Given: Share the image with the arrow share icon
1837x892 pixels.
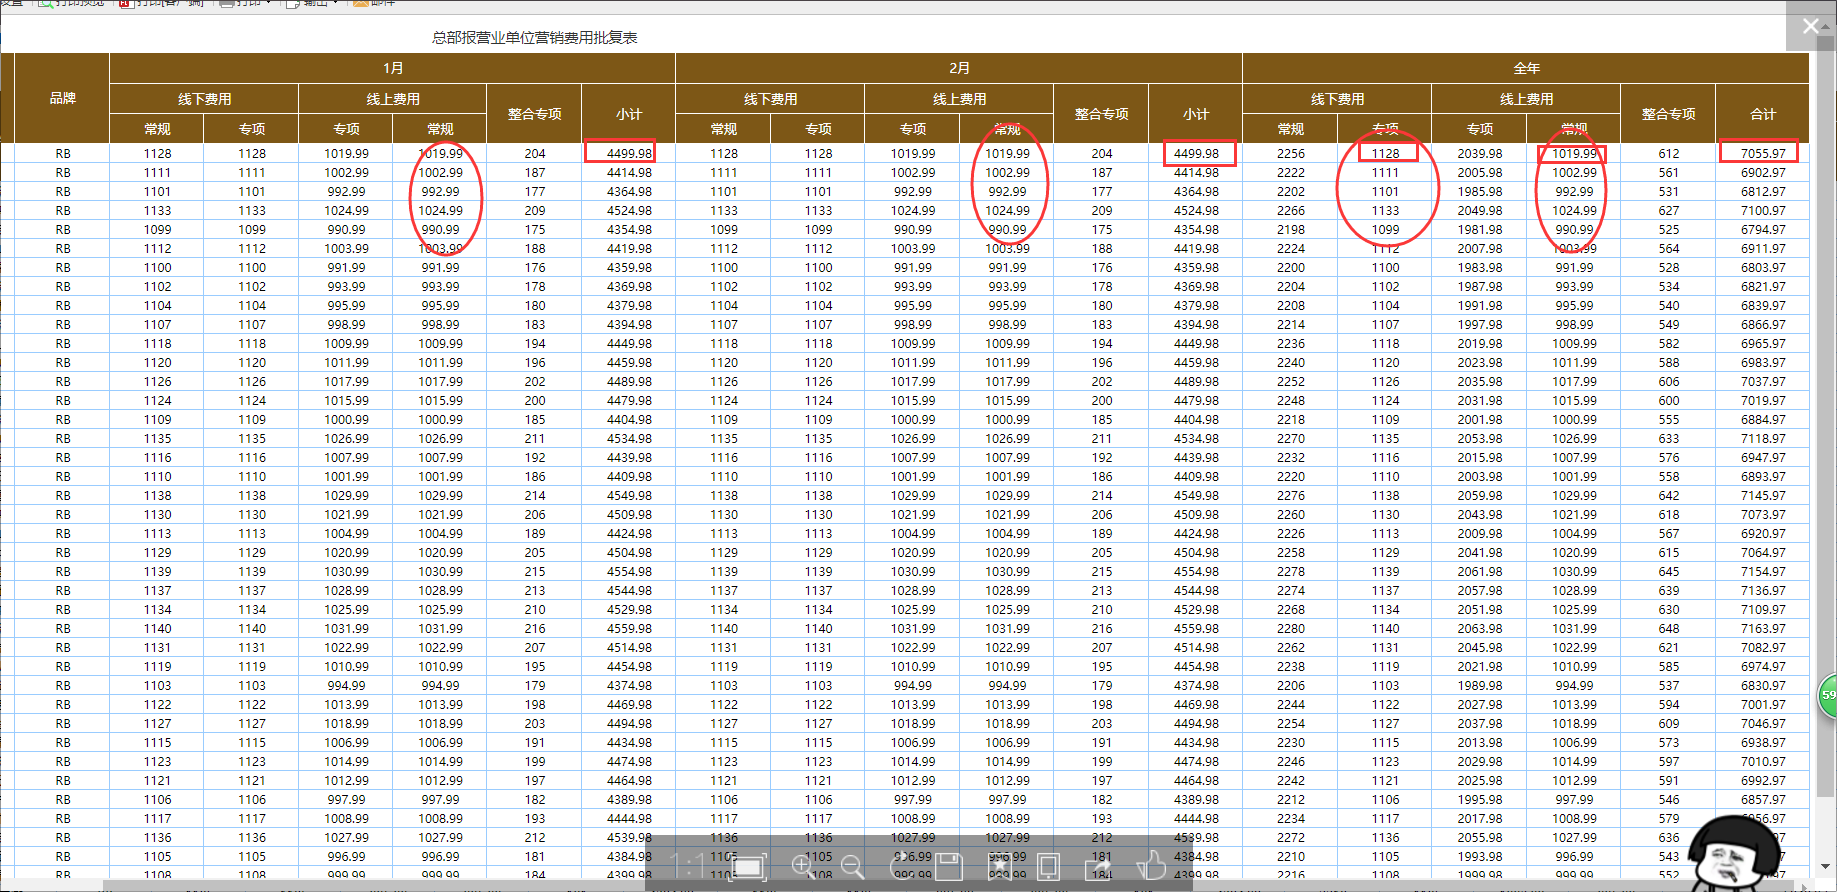Looking at the screenshot, I should (1099, 866).
